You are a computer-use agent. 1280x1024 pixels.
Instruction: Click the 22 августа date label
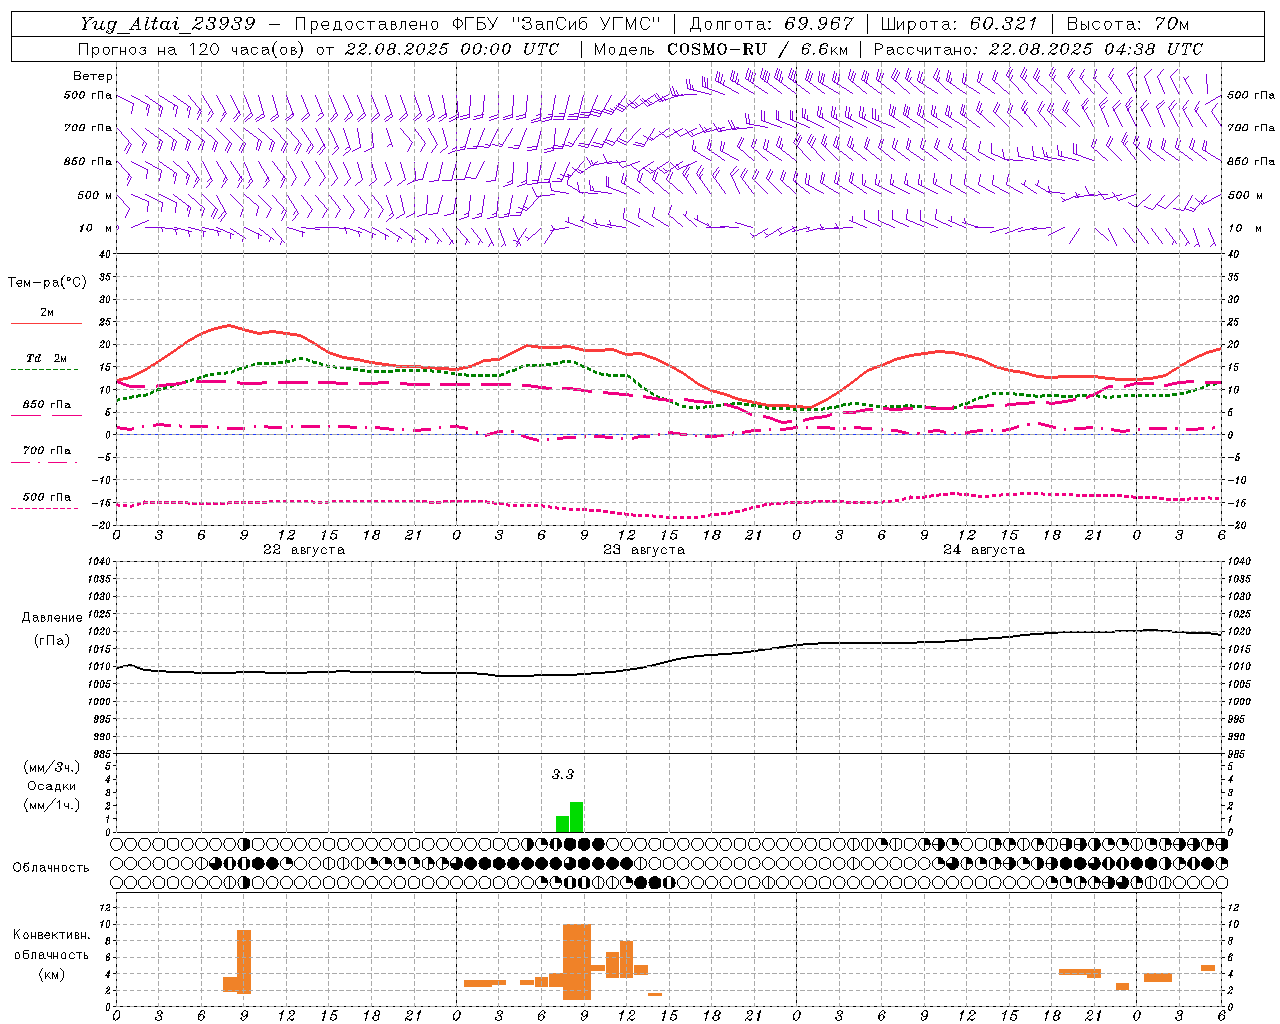point(304,550)
